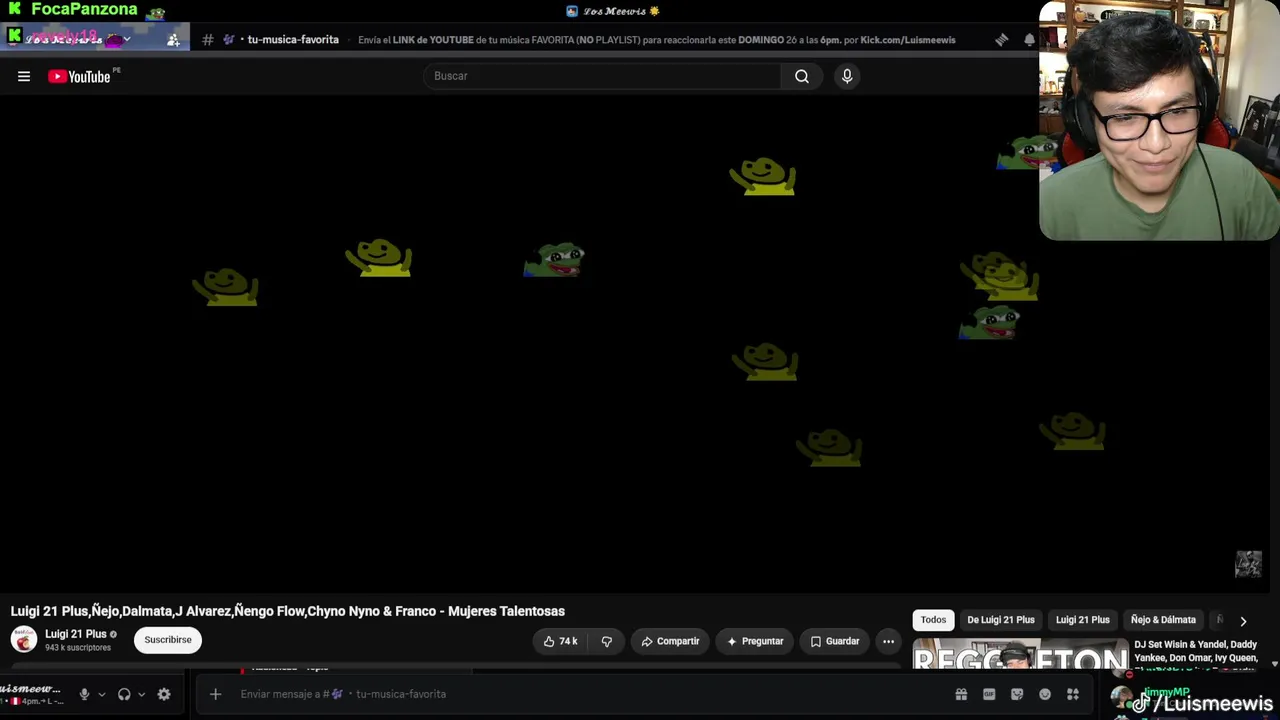Open Discord notification bell settings

point(1029,40)
